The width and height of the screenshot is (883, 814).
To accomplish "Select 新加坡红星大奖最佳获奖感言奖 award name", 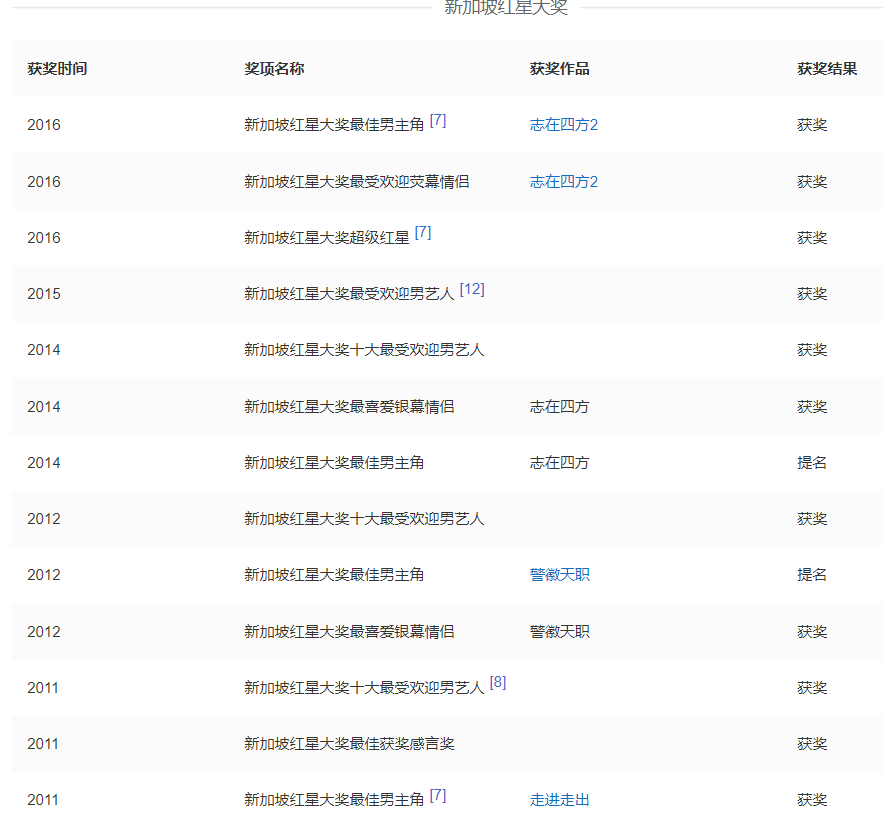I will 349,744.
